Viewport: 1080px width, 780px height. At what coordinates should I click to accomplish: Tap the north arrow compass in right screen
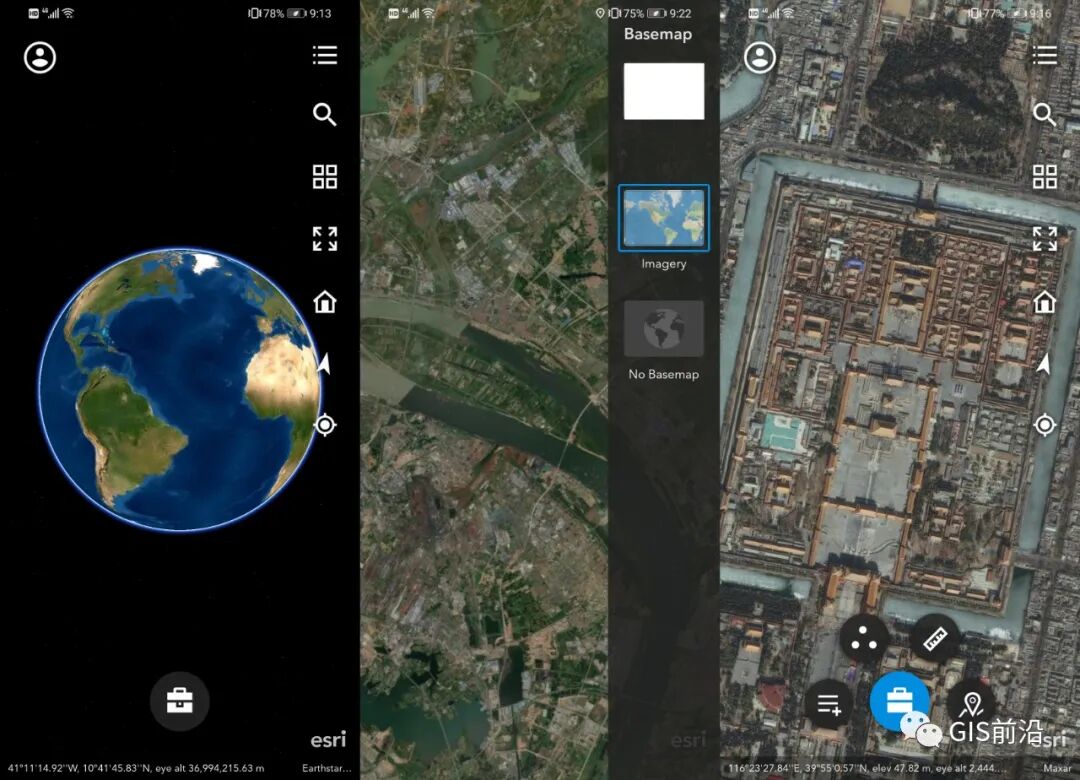click(1043, 363)
